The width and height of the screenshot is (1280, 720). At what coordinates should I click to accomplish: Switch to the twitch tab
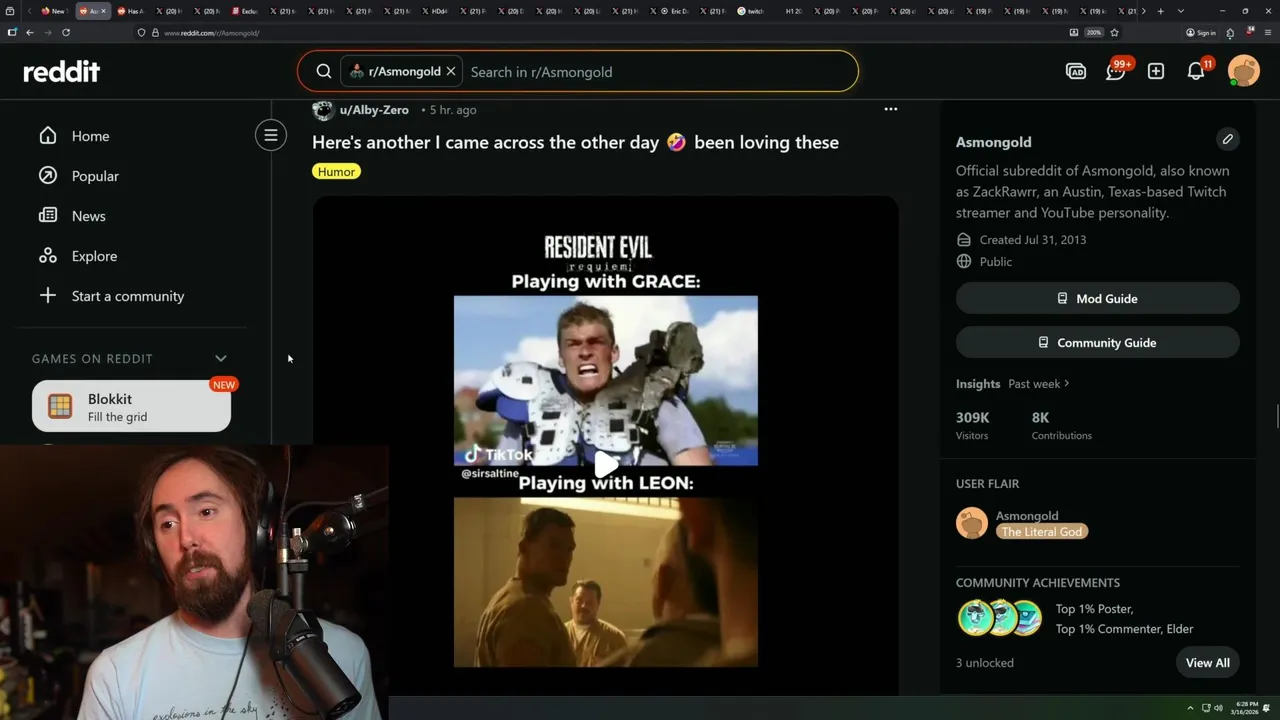(751, 11)
